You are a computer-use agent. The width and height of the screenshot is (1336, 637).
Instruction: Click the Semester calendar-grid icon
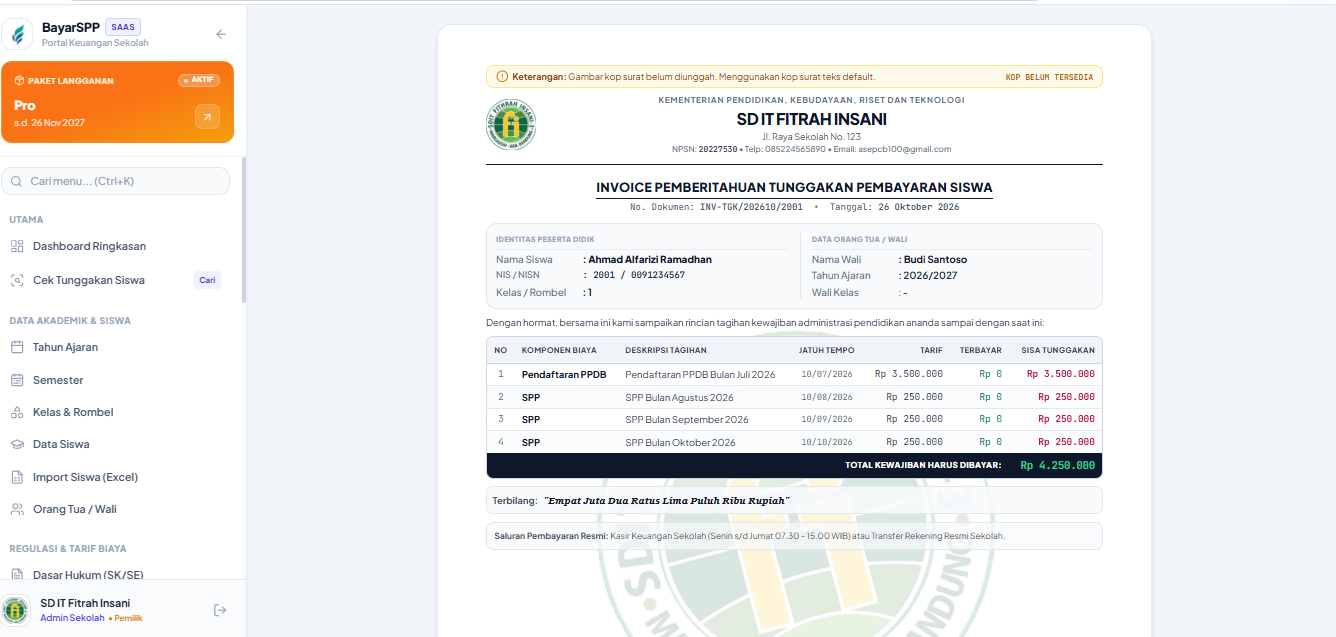(17, 380)
